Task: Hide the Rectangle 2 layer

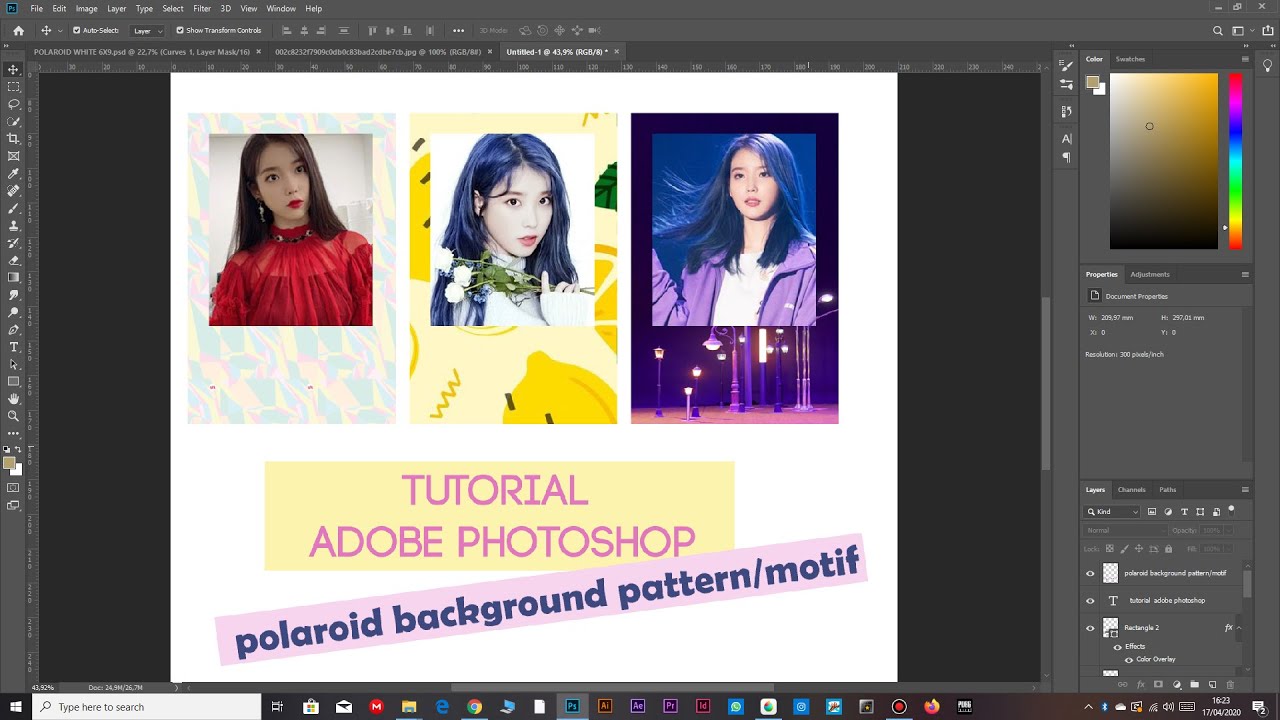Action: pos(1090,628)
